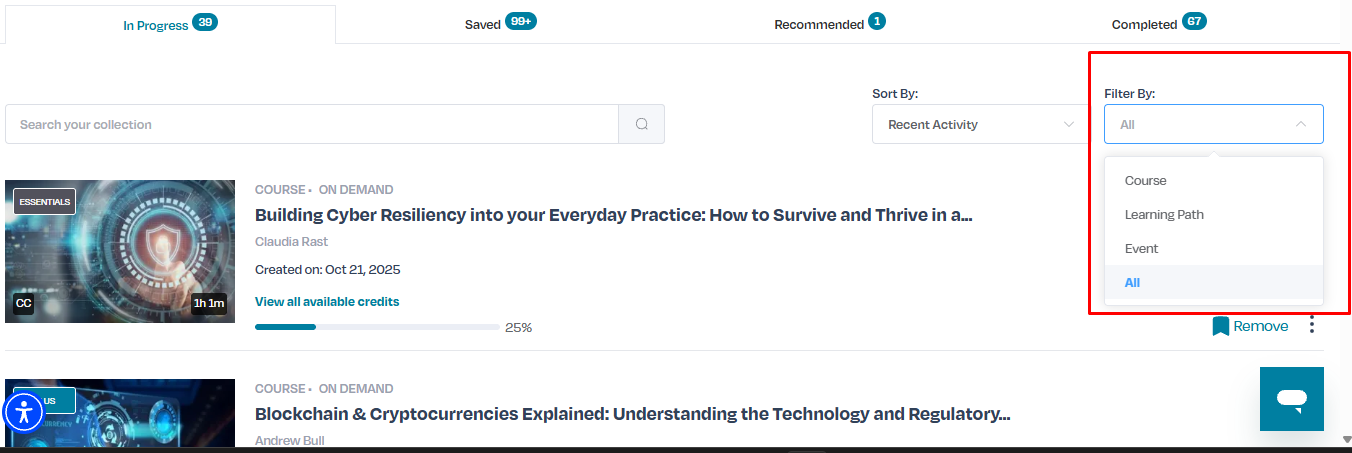Switch to the Saved tab
Viewport: 1352px width, 453px height.
coord(500,24)
